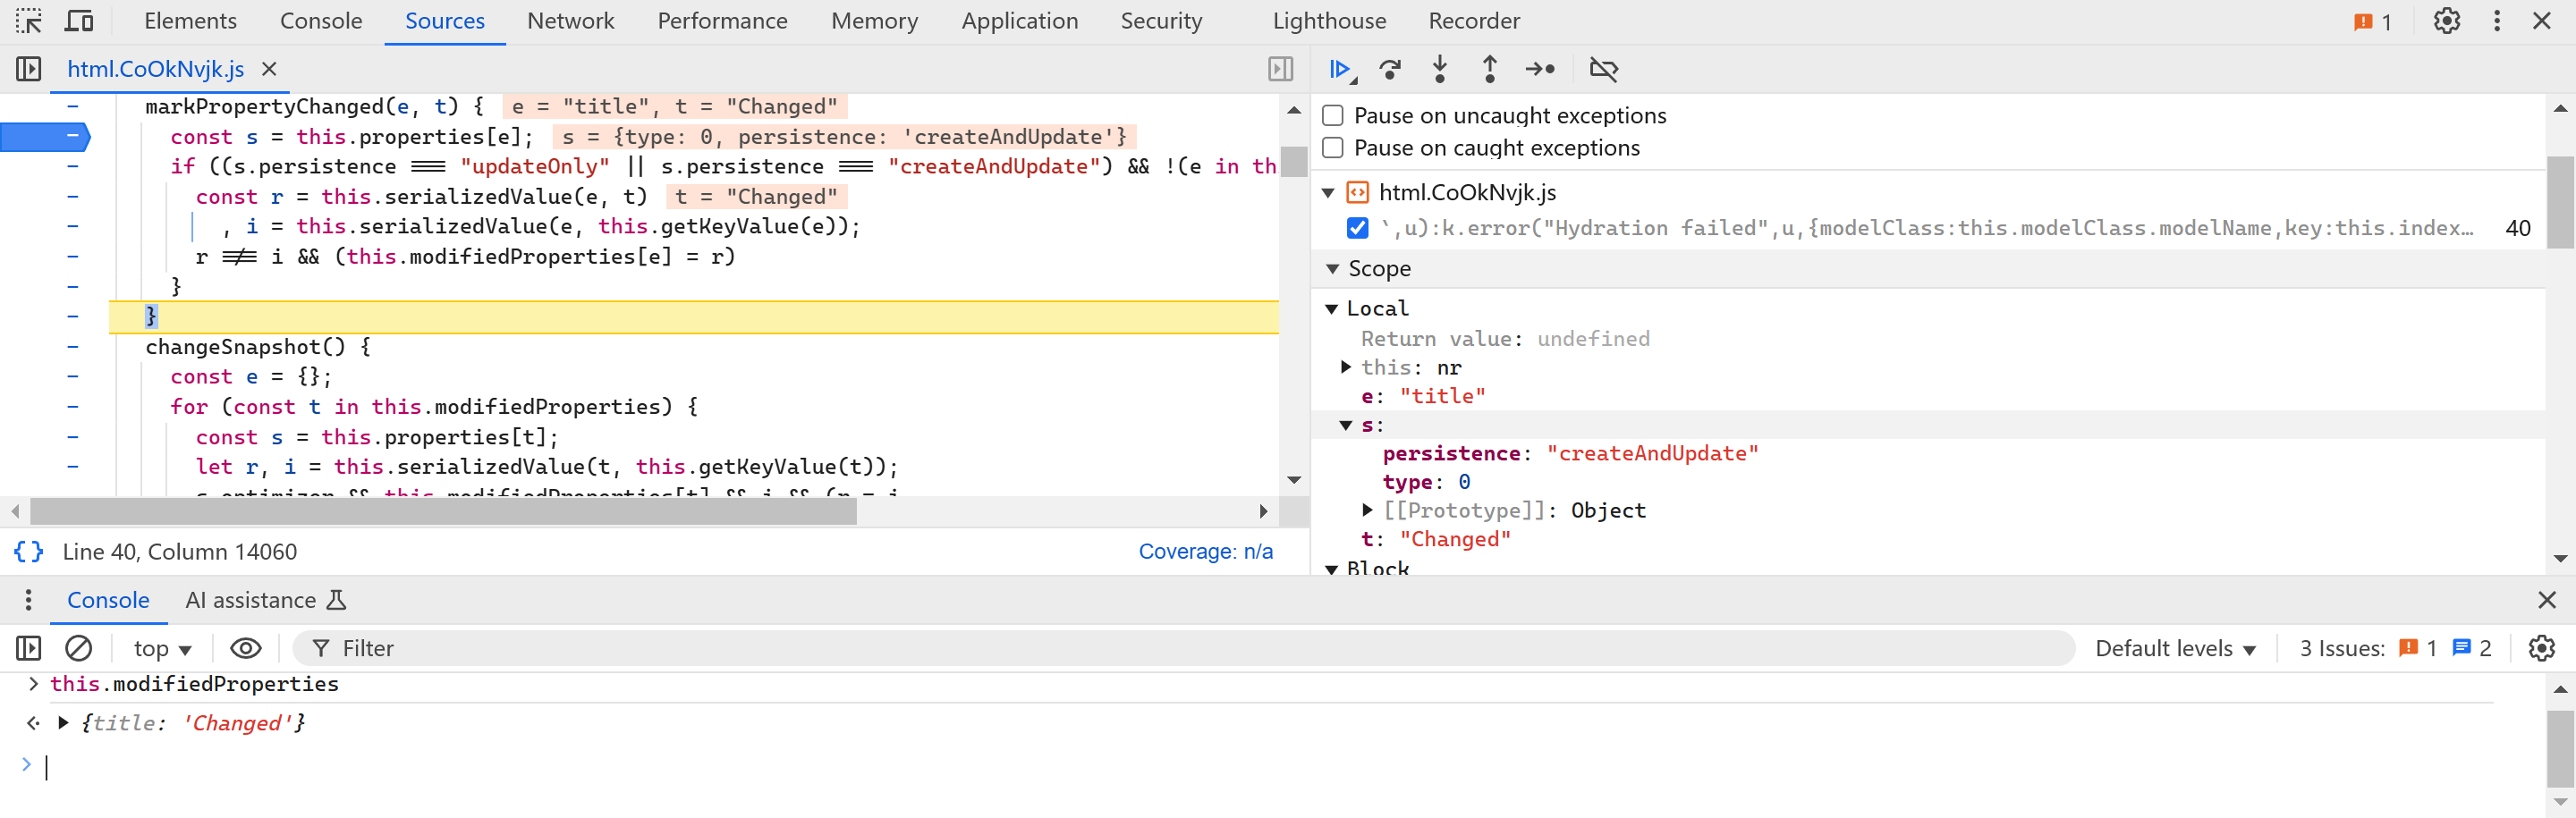Collapse the Scope section
Image resolution: width=2576 pixels, height=818 pixels.
(1332, 269)
